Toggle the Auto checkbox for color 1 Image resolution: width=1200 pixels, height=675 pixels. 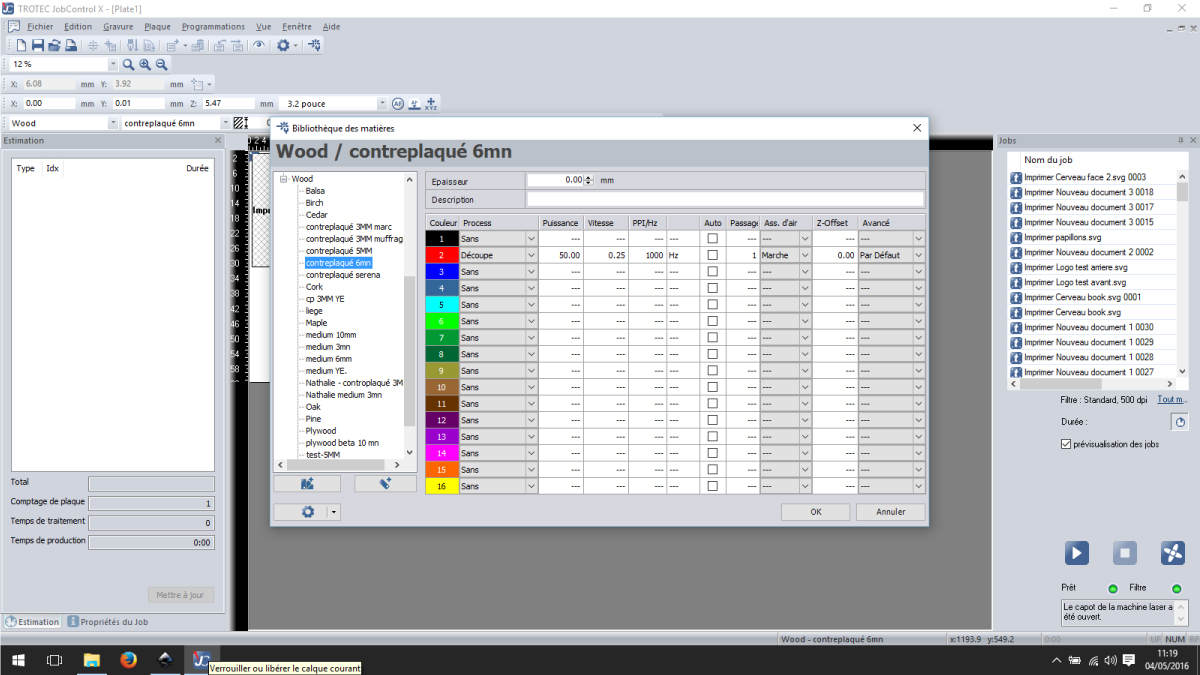pos(713,239)
